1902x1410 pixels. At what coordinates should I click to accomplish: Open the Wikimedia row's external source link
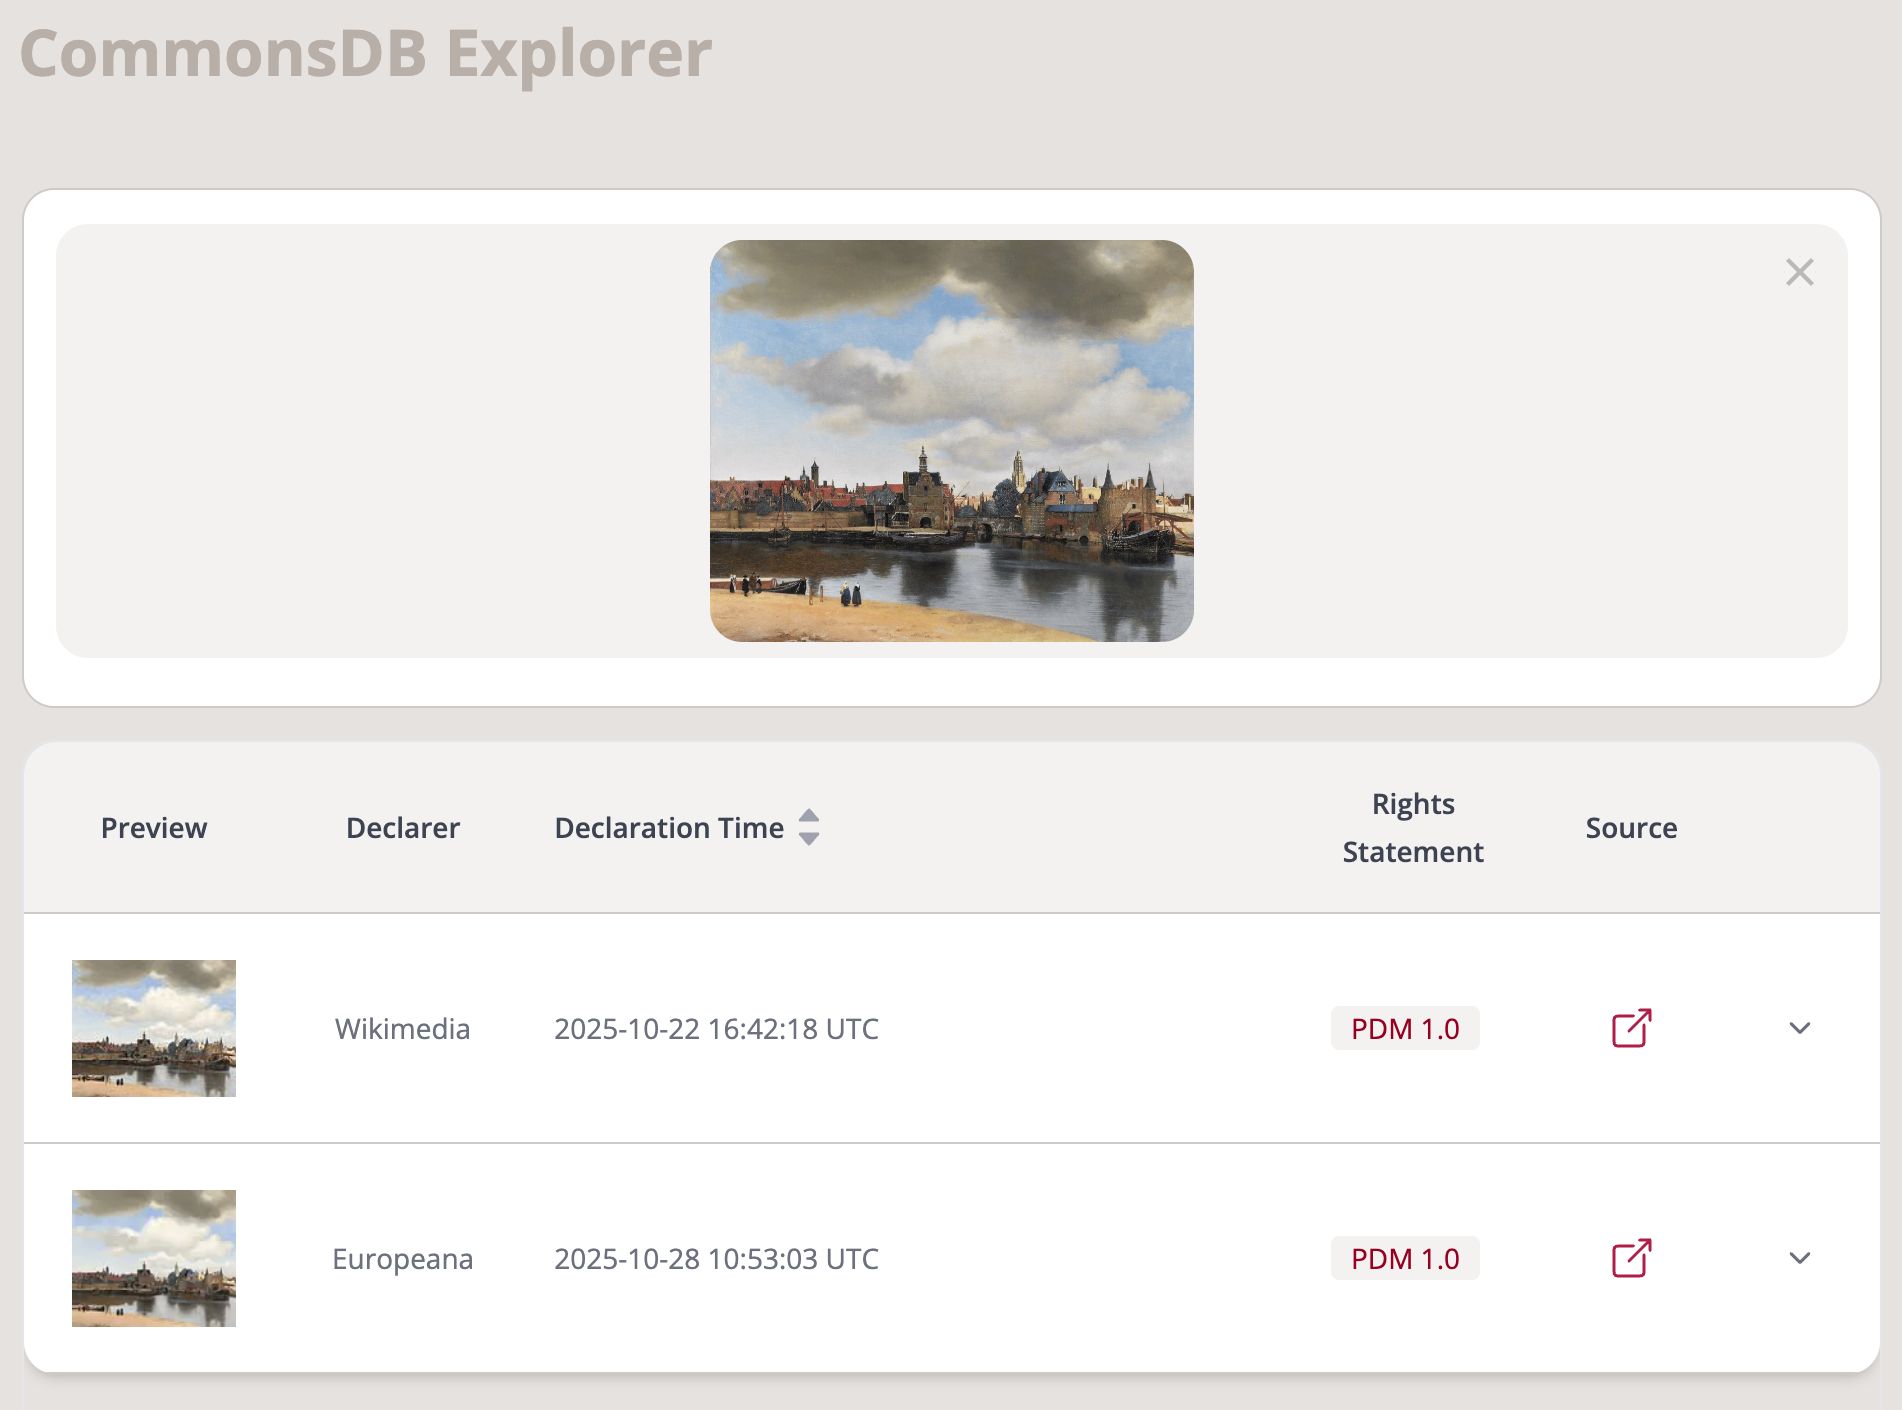point(1631,1028)
